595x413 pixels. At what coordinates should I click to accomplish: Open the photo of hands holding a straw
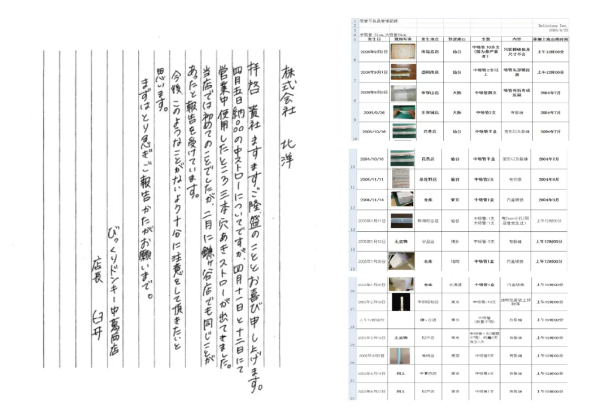403,112
